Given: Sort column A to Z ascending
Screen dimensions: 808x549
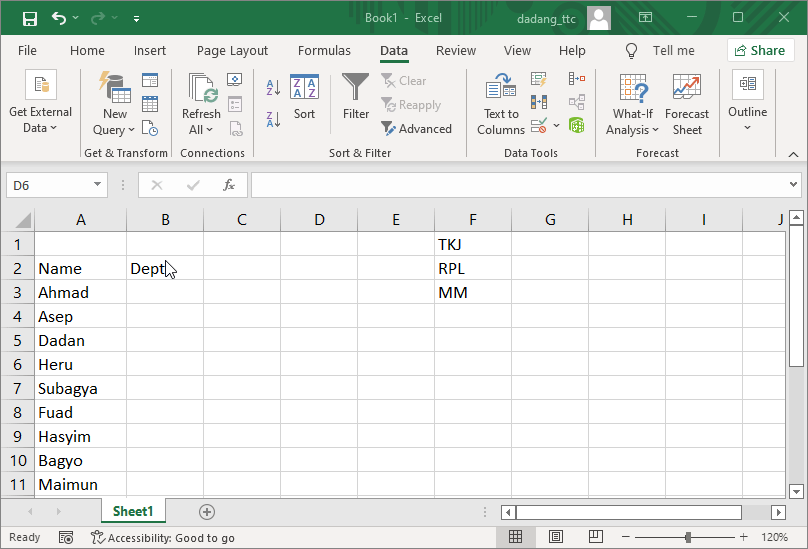Looking at the screenshot, I should coord(273,89).
